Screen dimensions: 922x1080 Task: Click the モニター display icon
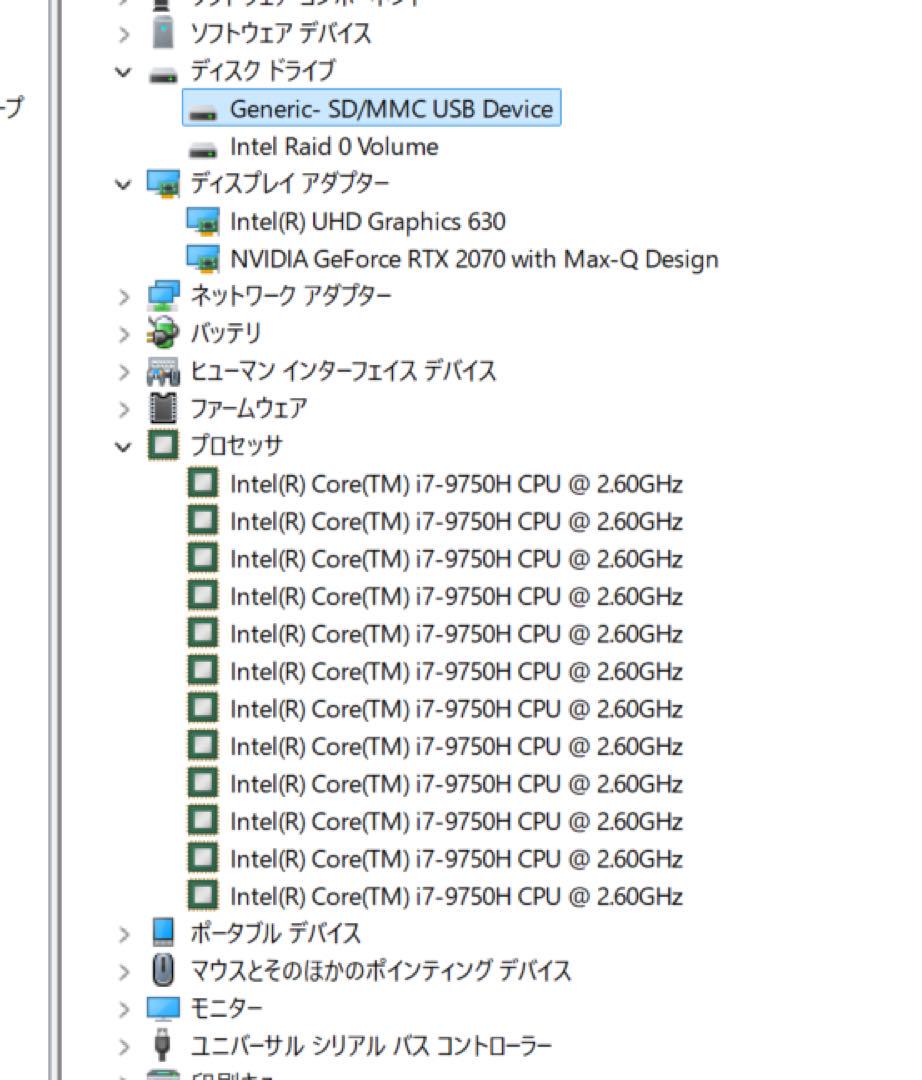pyautogui.click(x=163, y=1009)
